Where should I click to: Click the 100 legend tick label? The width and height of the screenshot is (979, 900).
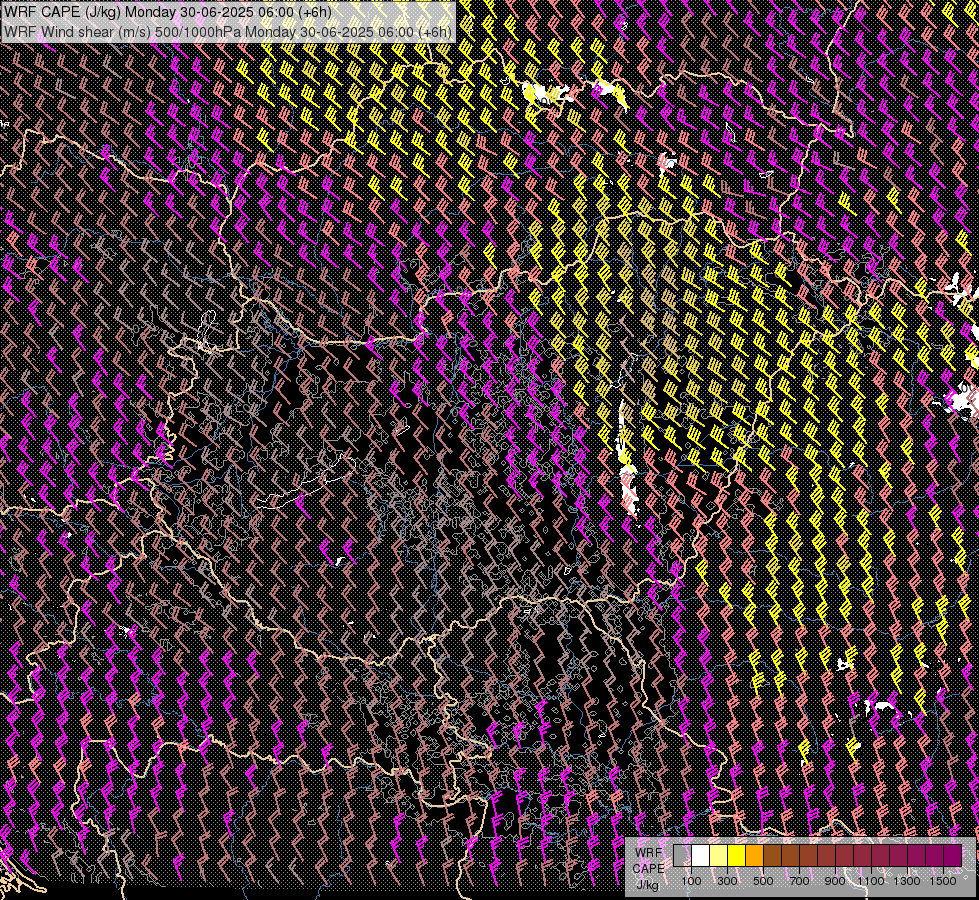(x=691, y=881)
